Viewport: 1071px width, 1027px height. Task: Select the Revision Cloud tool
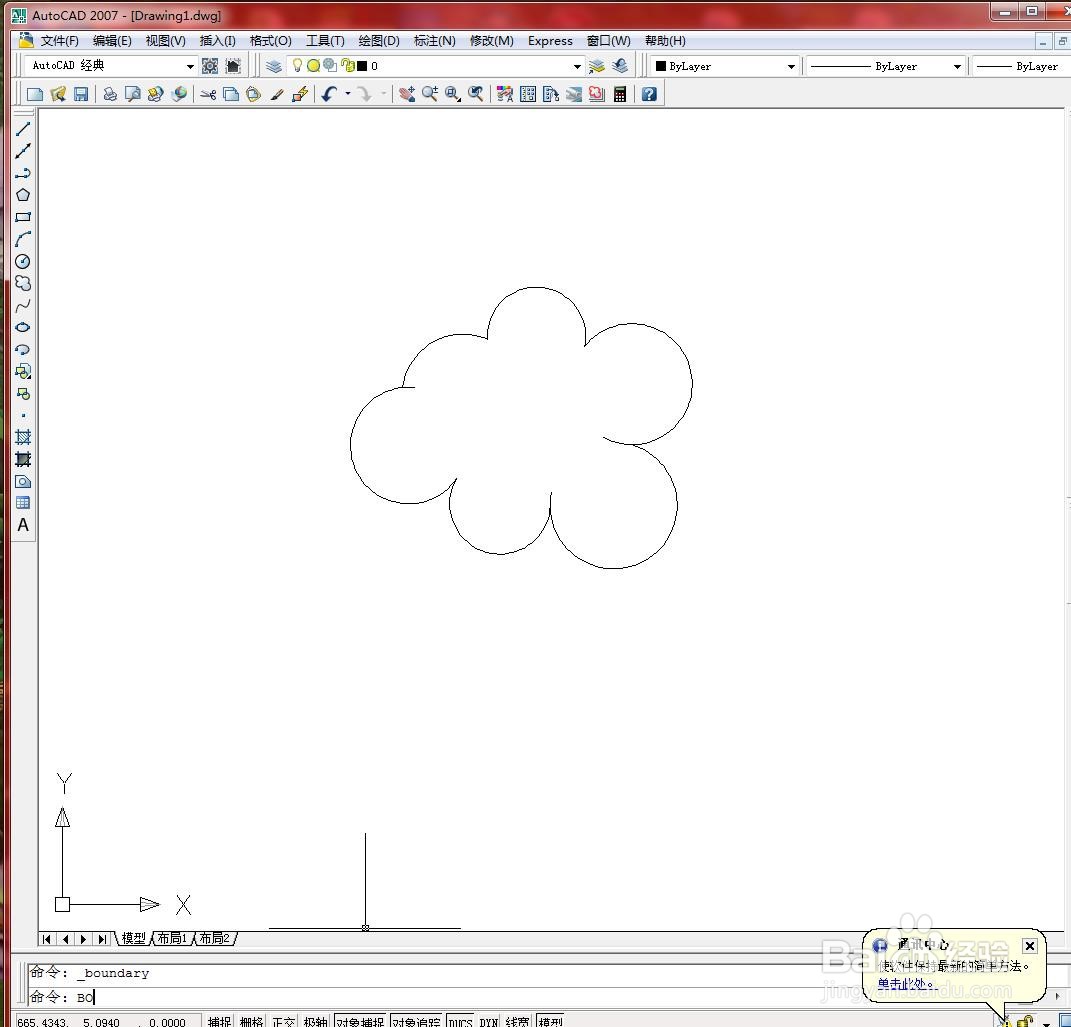point(23,283)
